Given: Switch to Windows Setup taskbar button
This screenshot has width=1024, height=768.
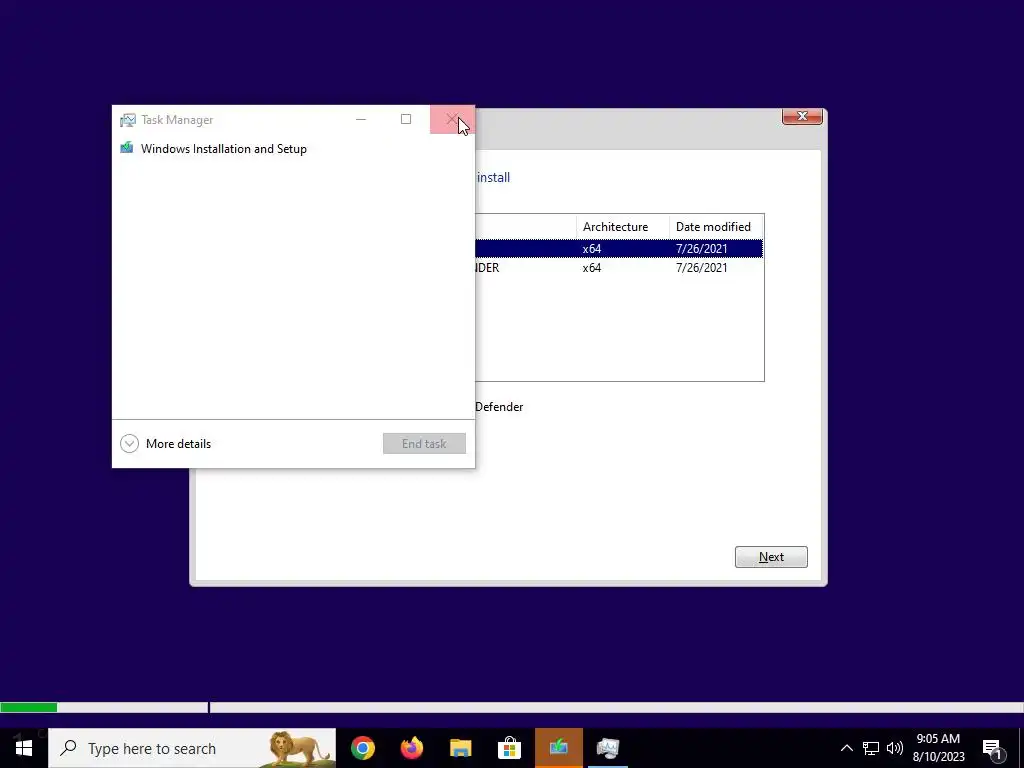Looking at the screenshot, I should coord(558,748).
